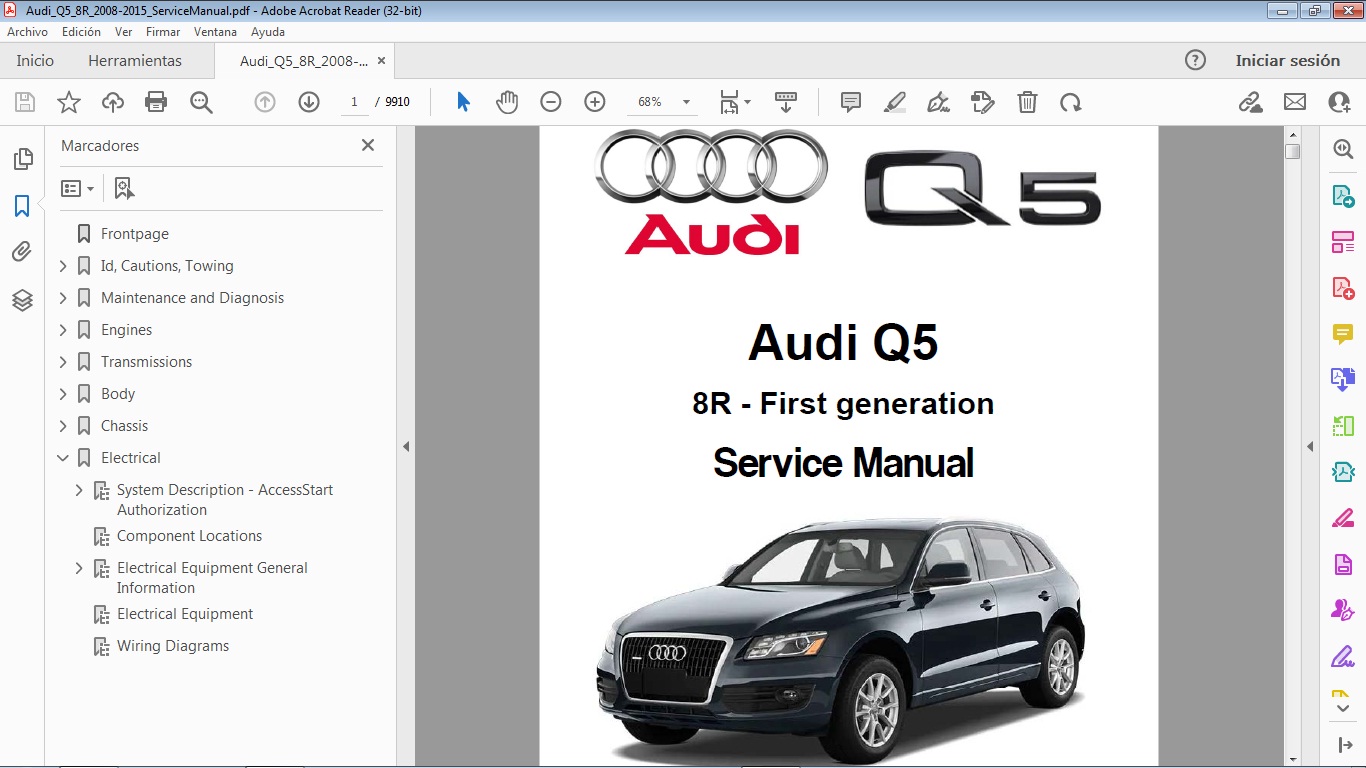
Task: Open the Page Thumbnails panel
Action: click(22, 158)
